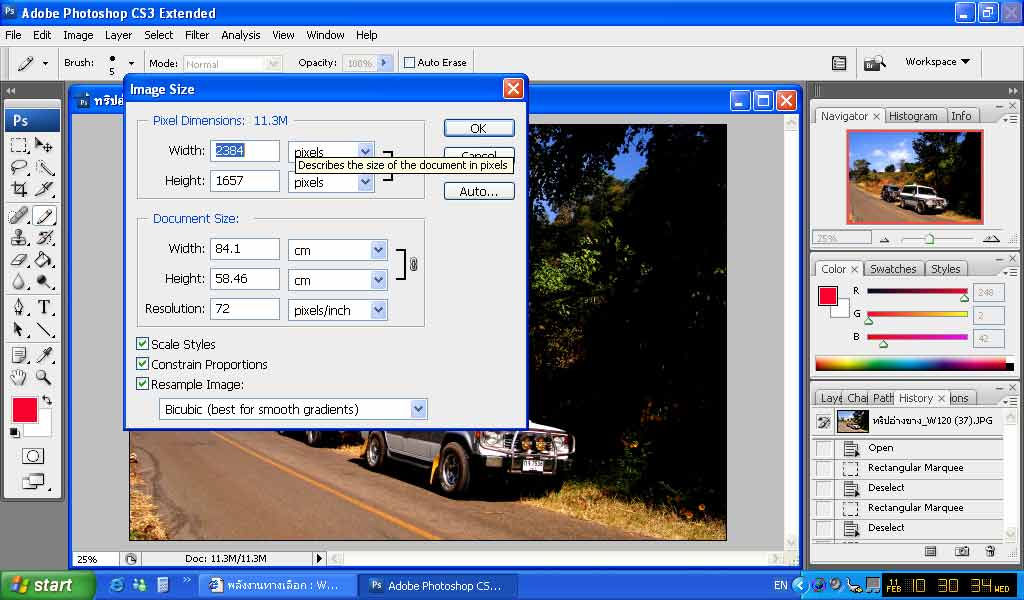The width and height of the screenshot is (1024, 600).
Task: Select the Eraser tool
Action: (19, 260)
